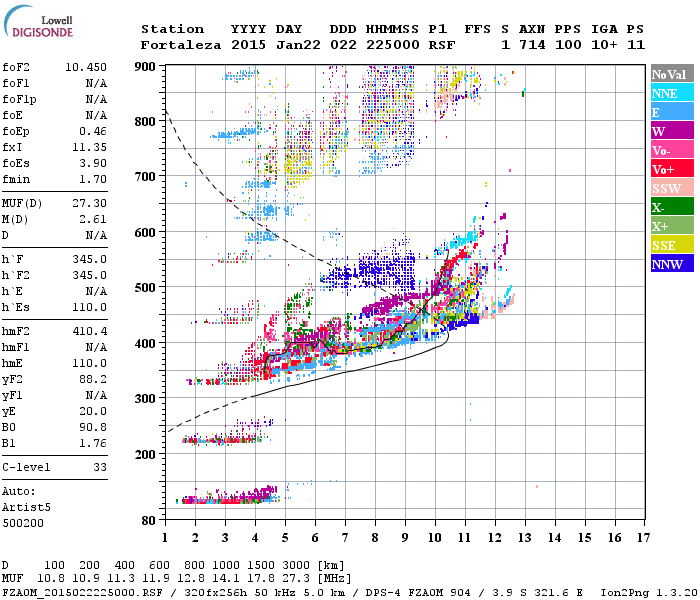Image resolution: width=700 pixels, height=600 pixels.
Task: Click the M(D) value 2.61
Action: point(93,219)
